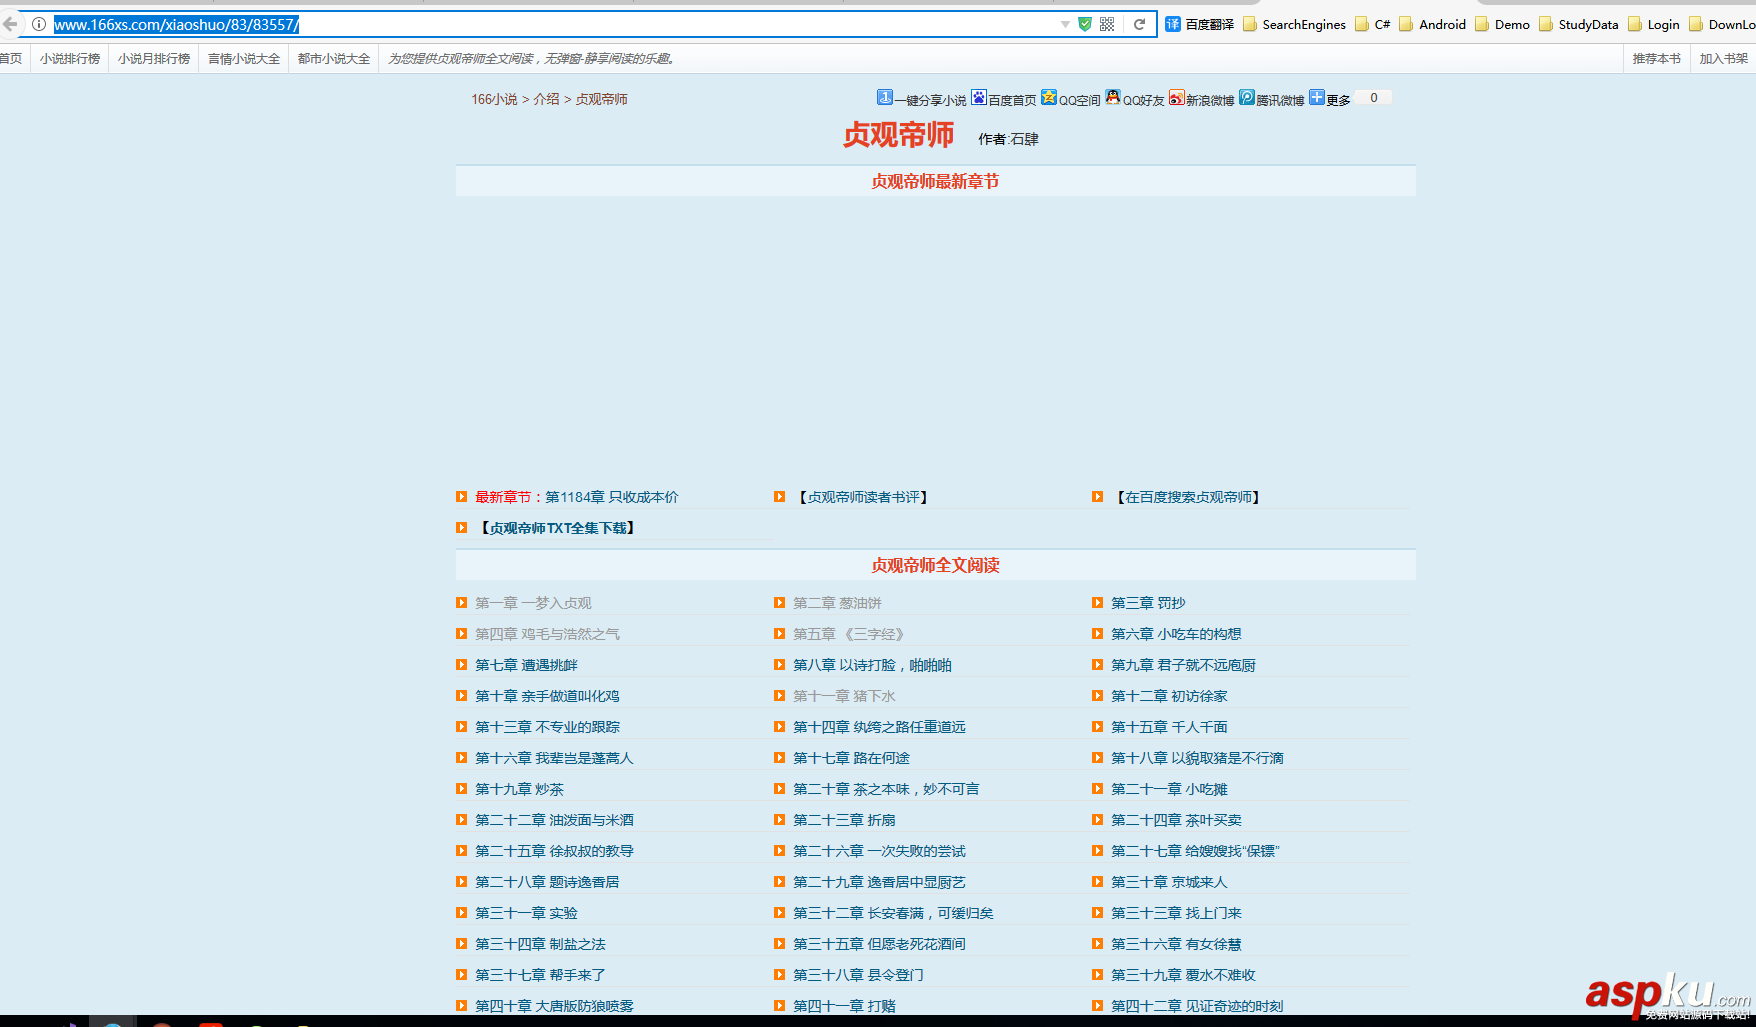Image resolution: width=1756 pixels, height=1027 pixels.
Task: Open the address bar history dropdown arrow
Action: click(x=1065, y=24)
